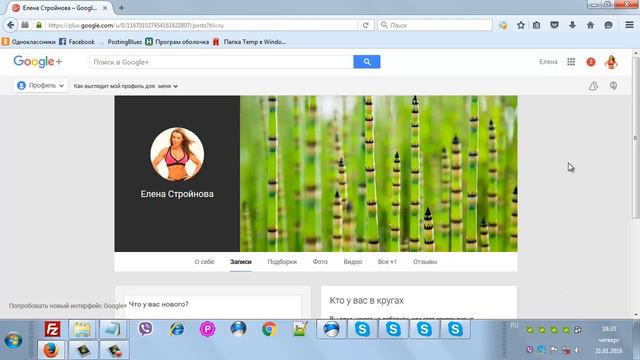Open the Windows Start button
The image size is (640, 360).
13,340
